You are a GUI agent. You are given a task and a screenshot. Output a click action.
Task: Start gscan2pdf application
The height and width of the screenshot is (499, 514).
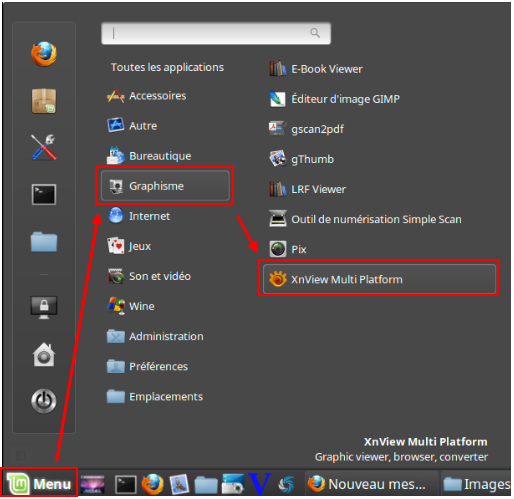(x=306, y=129)
